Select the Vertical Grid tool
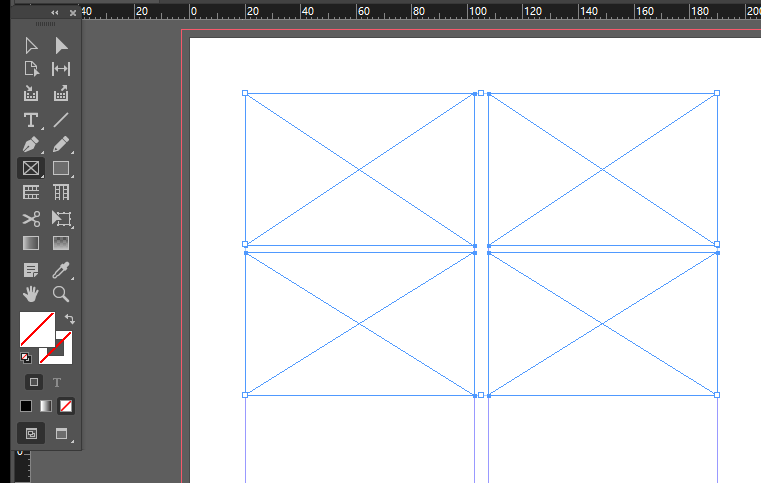The image size is (761, 483). pyautogui.click(x=61, y=193)
